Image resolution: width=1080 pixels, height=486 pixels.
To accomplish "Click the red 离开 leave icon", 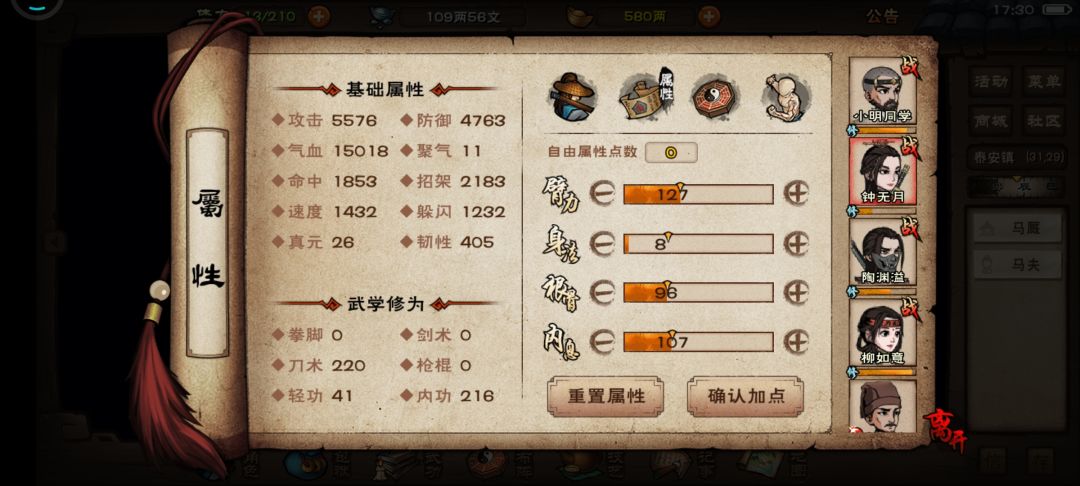I will [x=944, y=428].
